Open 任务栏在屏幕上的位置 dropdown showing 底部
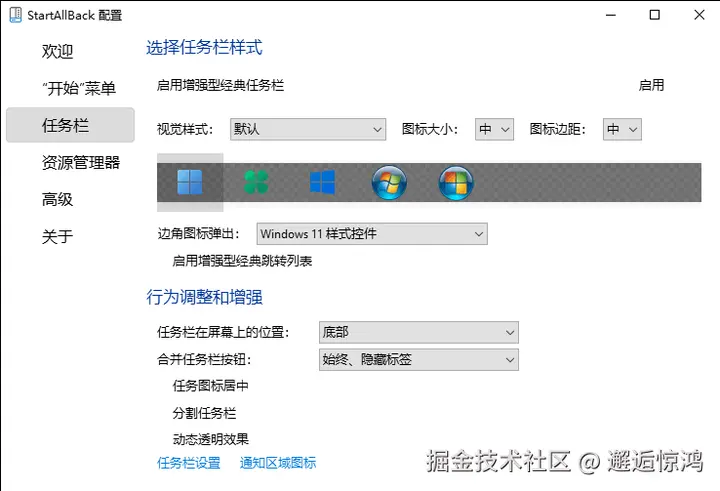This screenshot has width=720, height=491. coord(419,332)
